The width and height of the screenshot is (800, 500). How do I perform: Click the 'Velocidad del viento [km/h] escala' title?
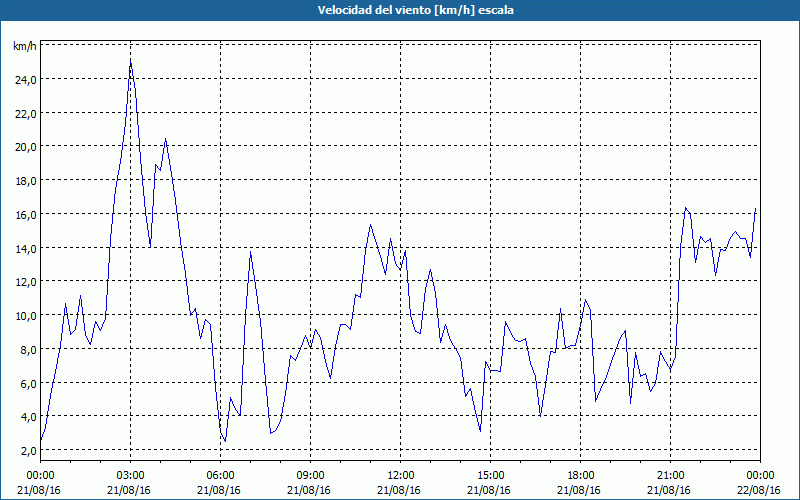tap(415, 10)
